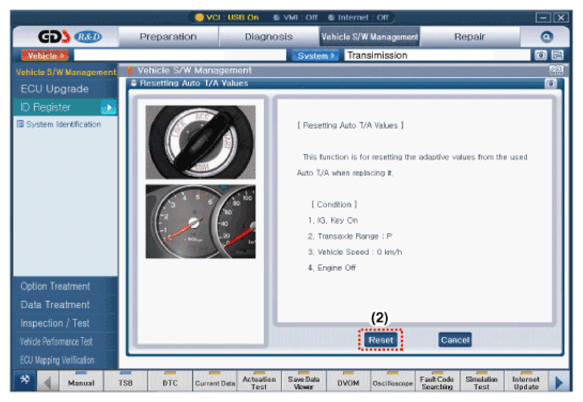Image resolution: width=583 pixels, height=402 pixels.
Task: Click 'Transaxle Range : P' condition text
Action: tap(355, 236)
